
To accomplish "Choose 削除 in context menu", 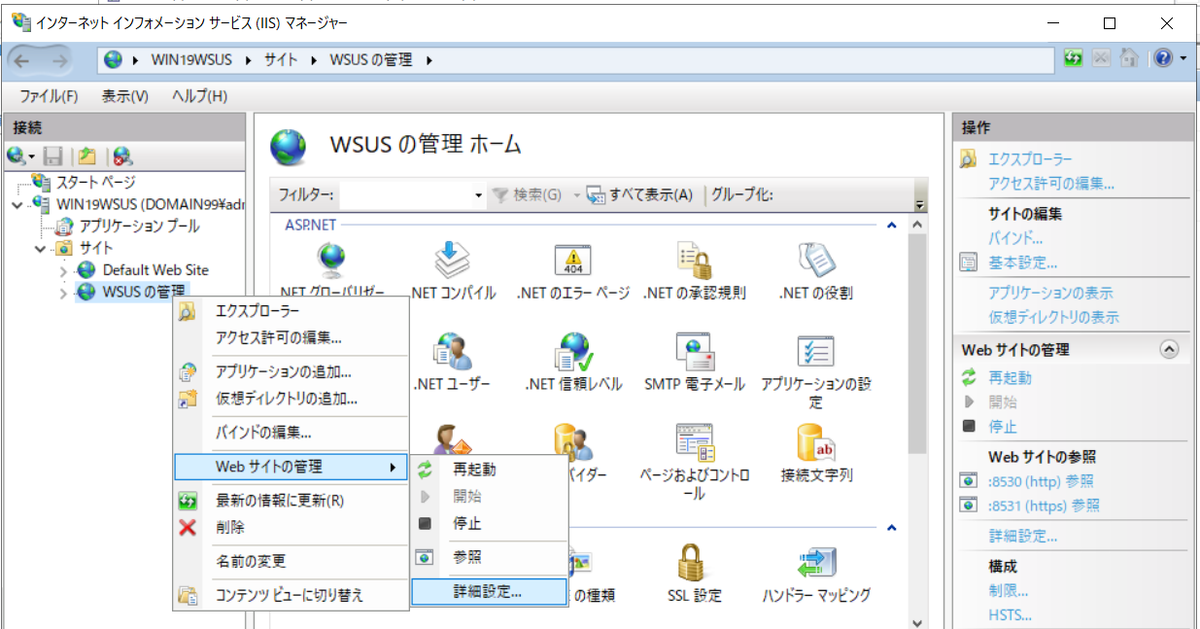I will pyautogui.click(x=292, y=527).
